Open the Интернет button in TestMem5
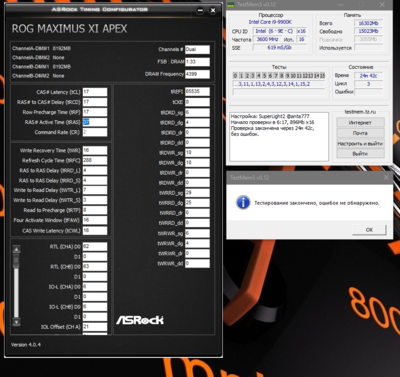Viewport: 400px width, 377px height. (x=360, y=123)
